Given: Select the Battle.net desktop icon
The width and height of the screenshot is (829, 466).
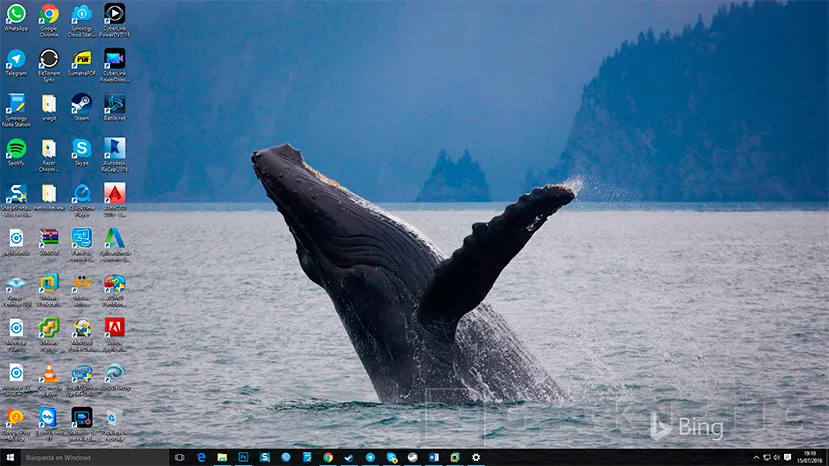Looking at the screenshot, I should 115,102.
